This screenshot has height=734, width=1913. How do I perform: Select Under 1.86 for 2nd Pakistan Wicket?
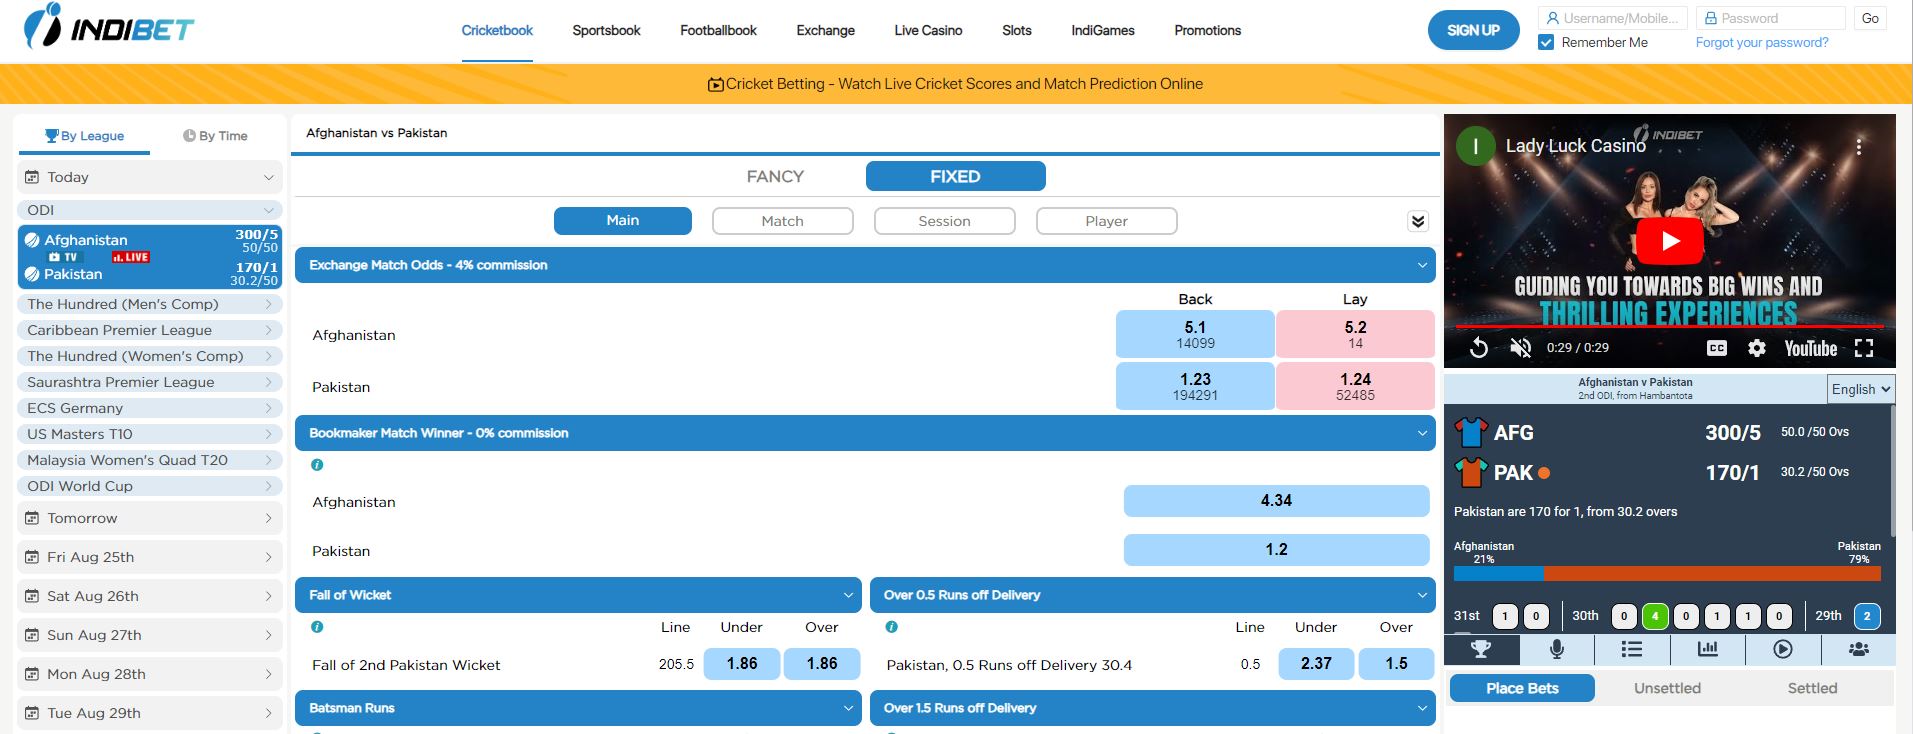pyautogui.click(x=741, y=664)
